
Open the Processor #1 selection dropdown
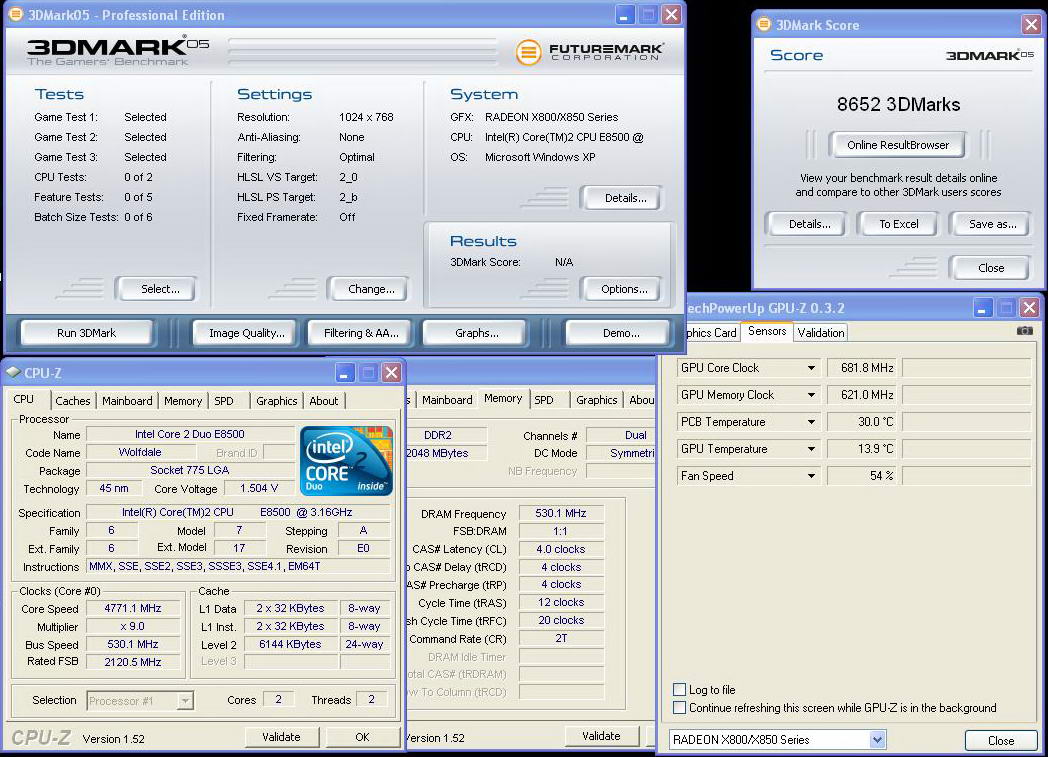tap(185, 701)
